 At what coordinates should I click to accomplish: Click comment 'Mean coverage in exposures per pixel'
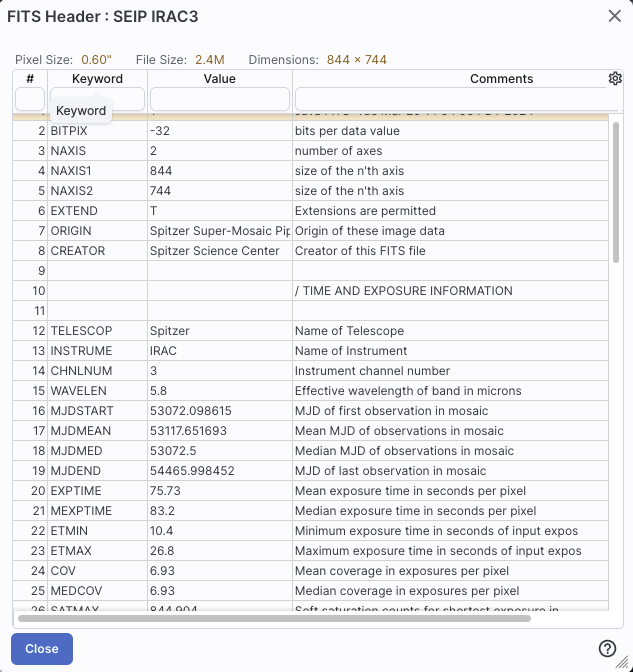(x=402, y=571)
